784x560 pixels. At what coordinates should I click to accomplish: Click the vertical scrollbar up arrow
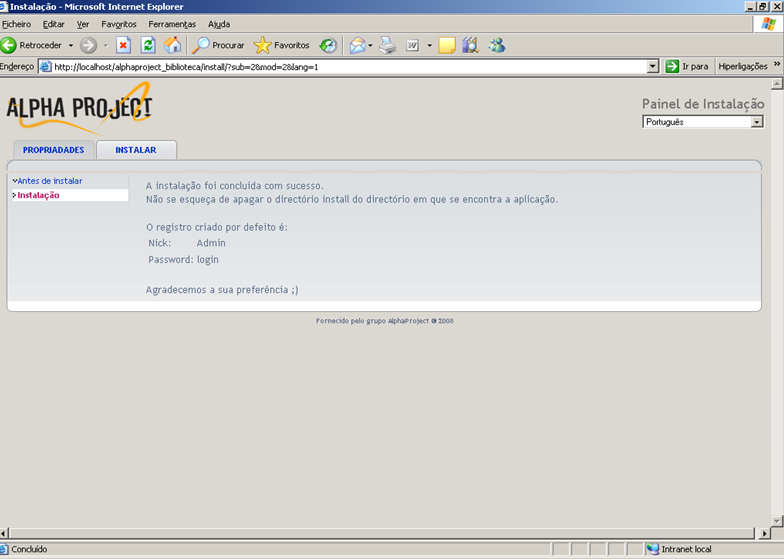776,84
